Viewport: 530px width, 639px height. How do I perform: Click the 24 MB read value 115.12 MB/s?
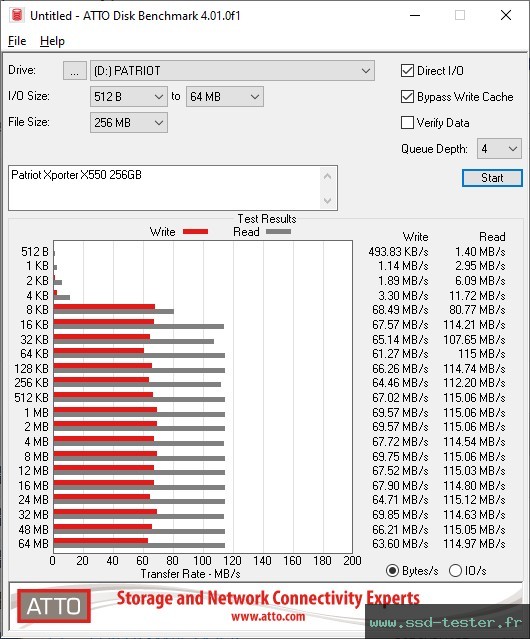475,500
